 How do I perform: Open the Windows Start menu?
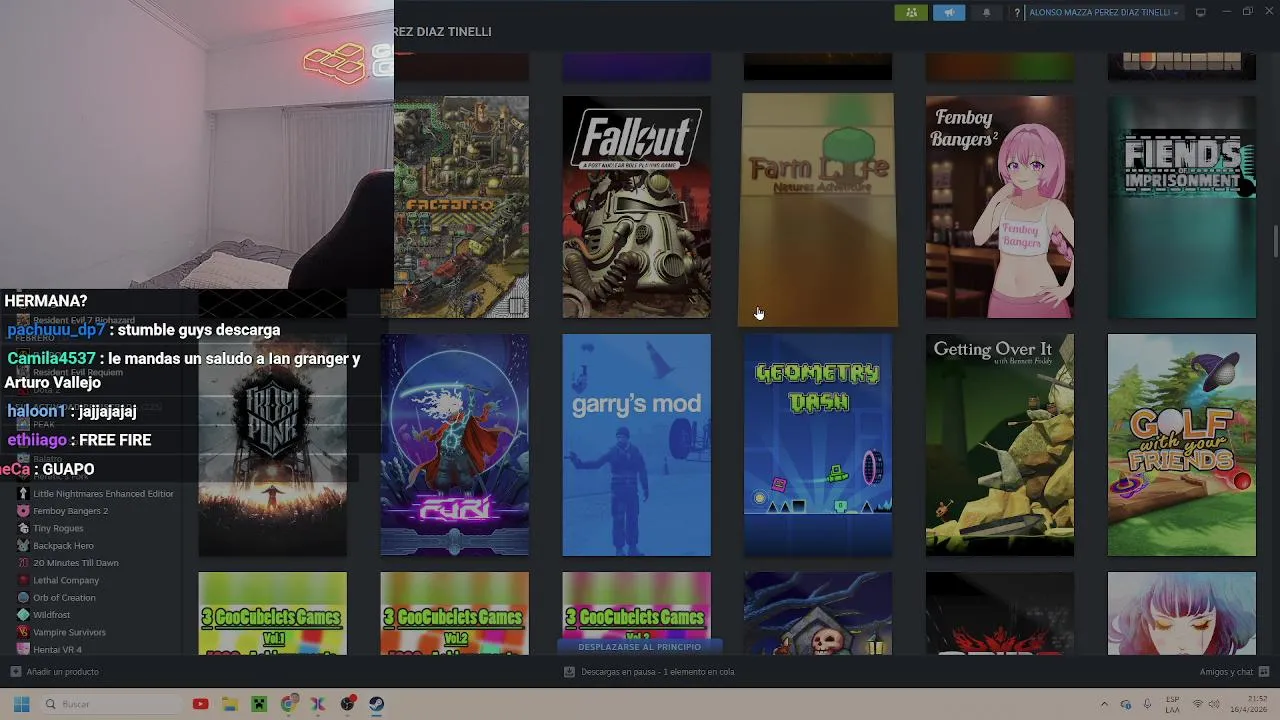click(x=21, y=704)
